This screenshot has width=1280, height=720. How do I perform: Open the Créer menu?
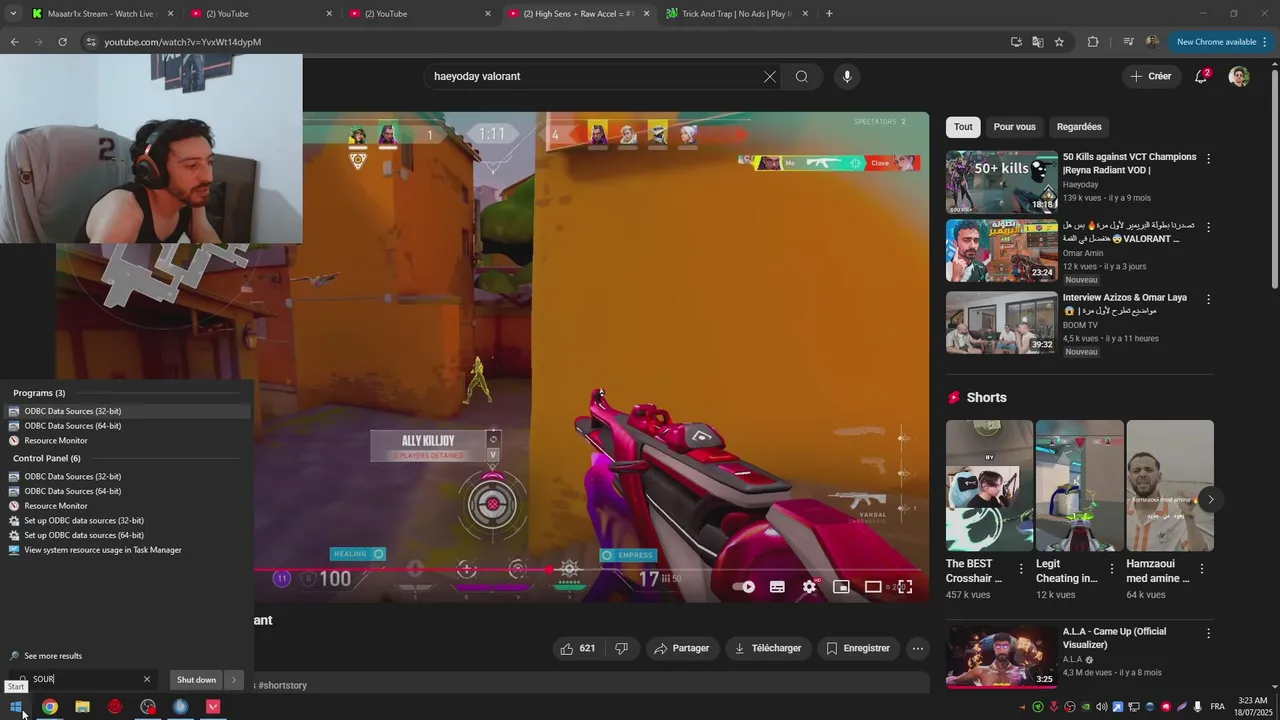[1151, 76]
